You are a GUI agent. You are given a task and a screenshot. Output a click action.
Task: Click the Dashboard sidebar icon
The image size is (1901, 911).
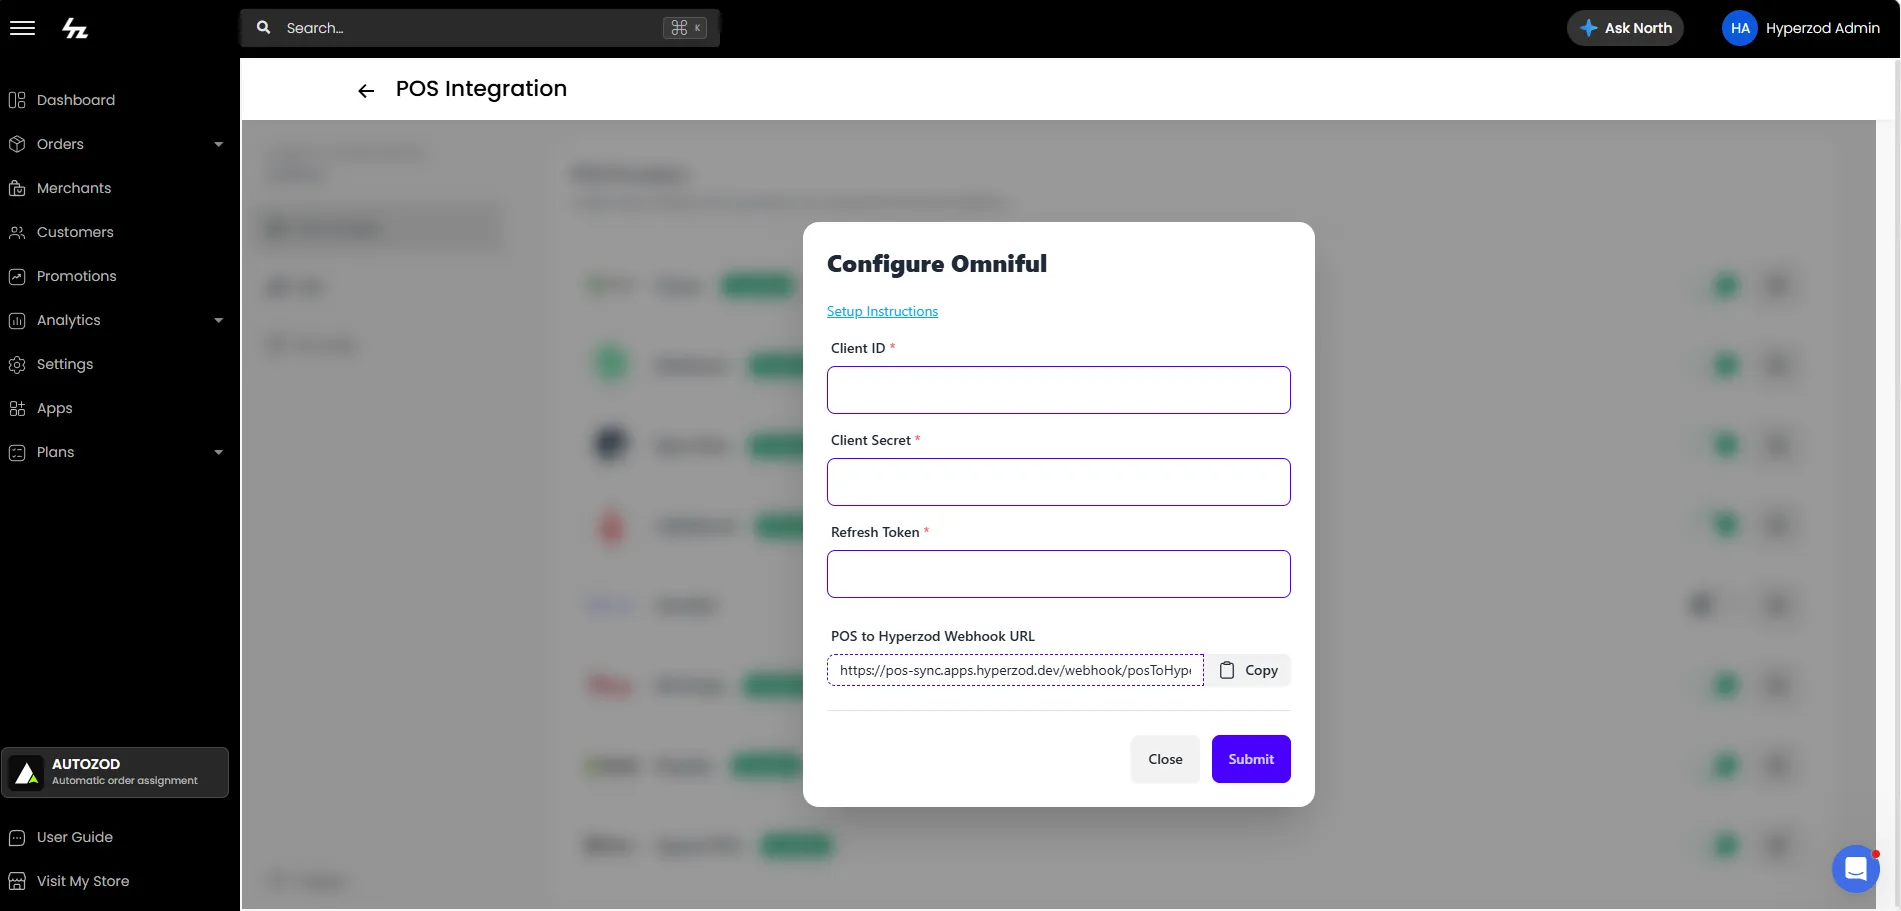coord(17,100)
